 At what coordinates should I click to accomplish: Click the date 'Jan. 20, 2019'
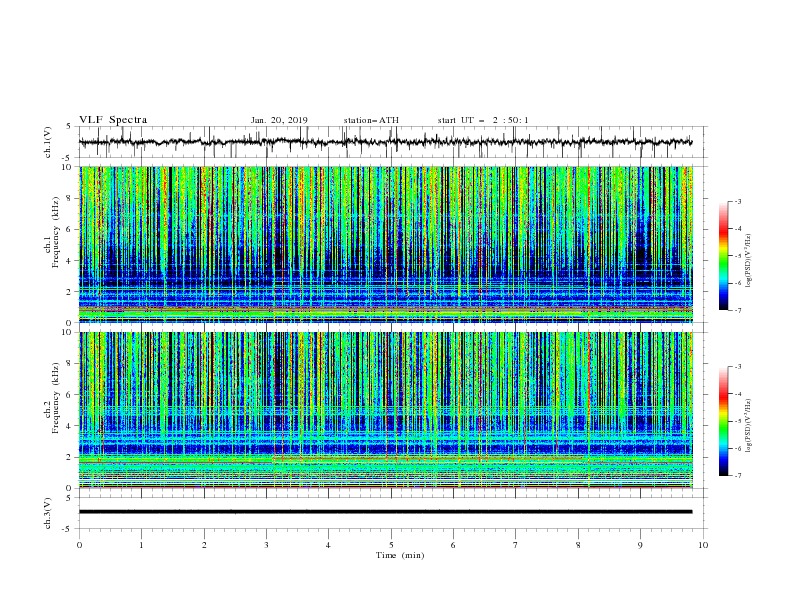tap(279, 120)
